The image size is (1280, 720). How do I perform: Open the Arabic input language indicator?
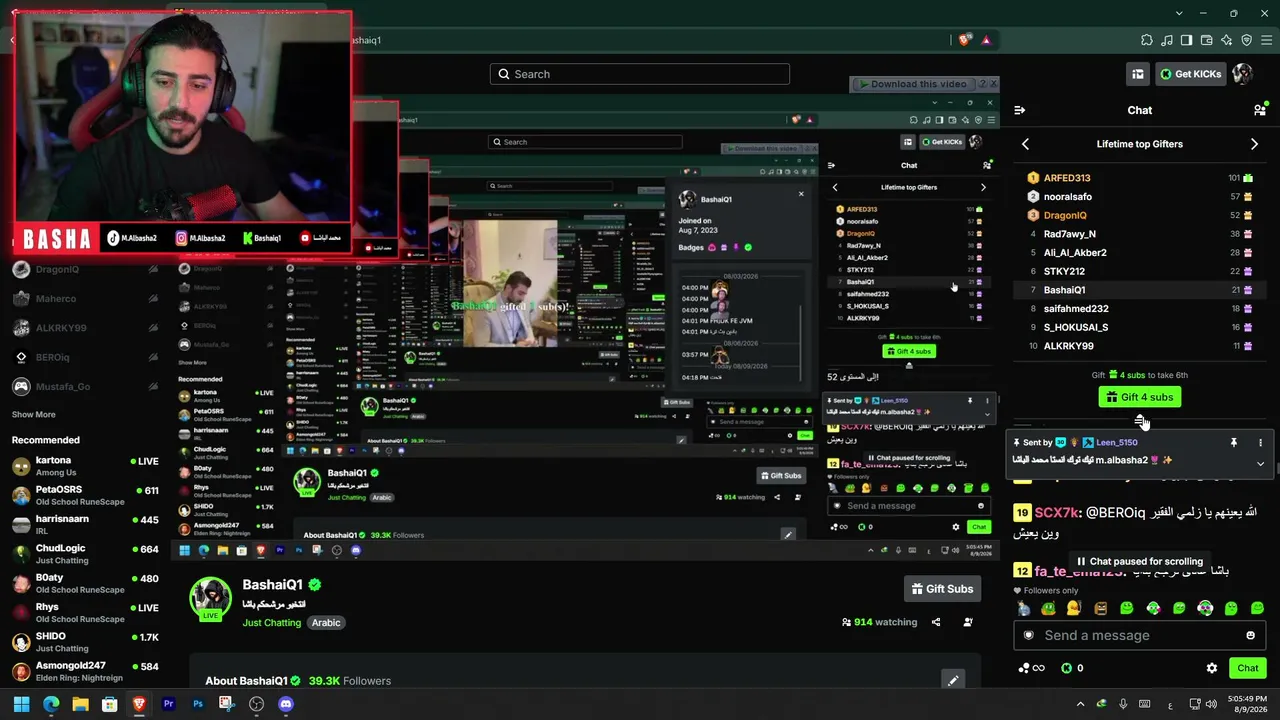click(x=1170, y=704)
